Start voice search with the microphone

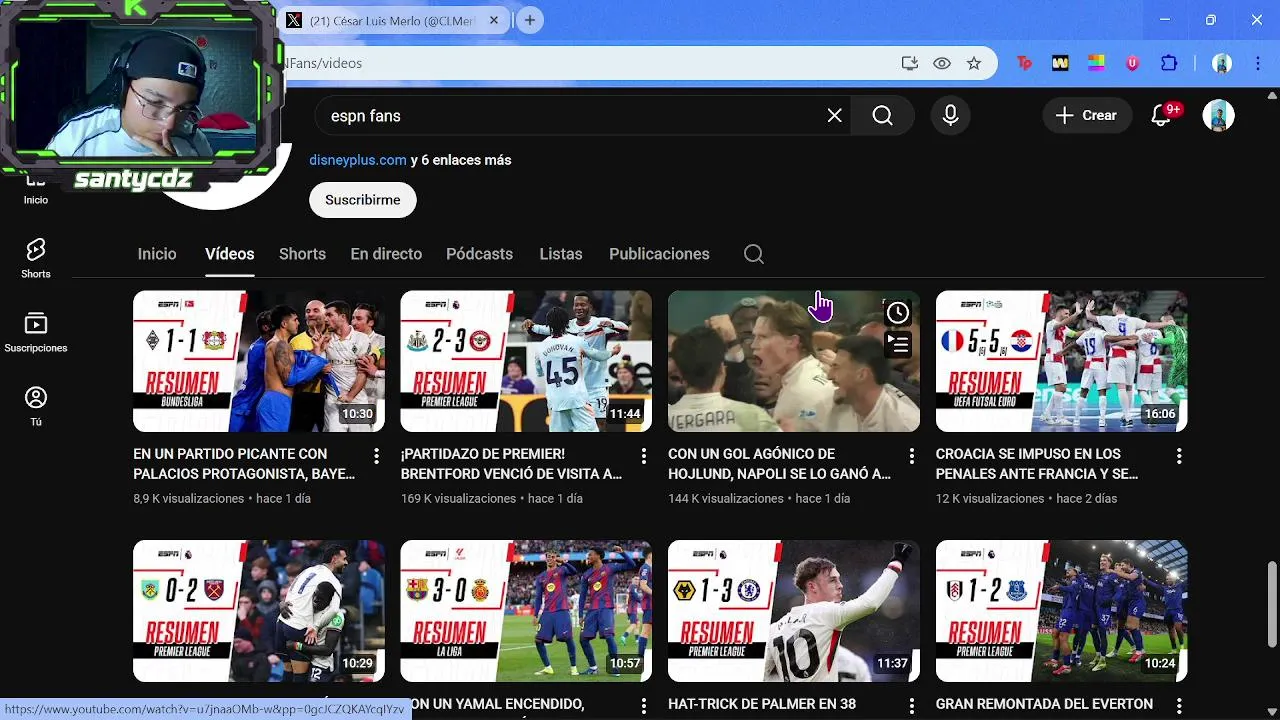[951, 116]
